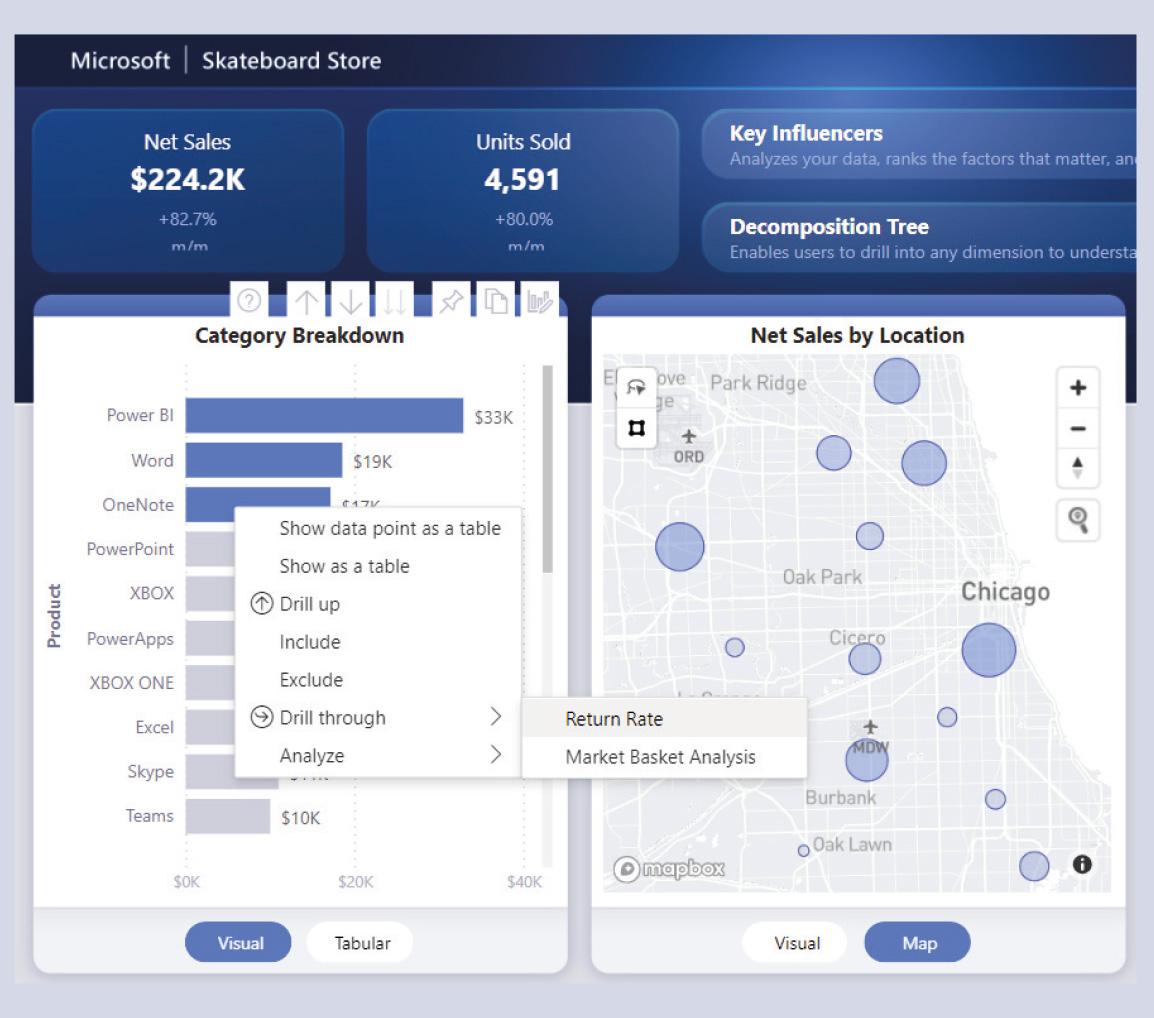Select Return Rate drill through option
Image resolution: width=1154 pixels, height=1018 pixels.
(665, 718)
